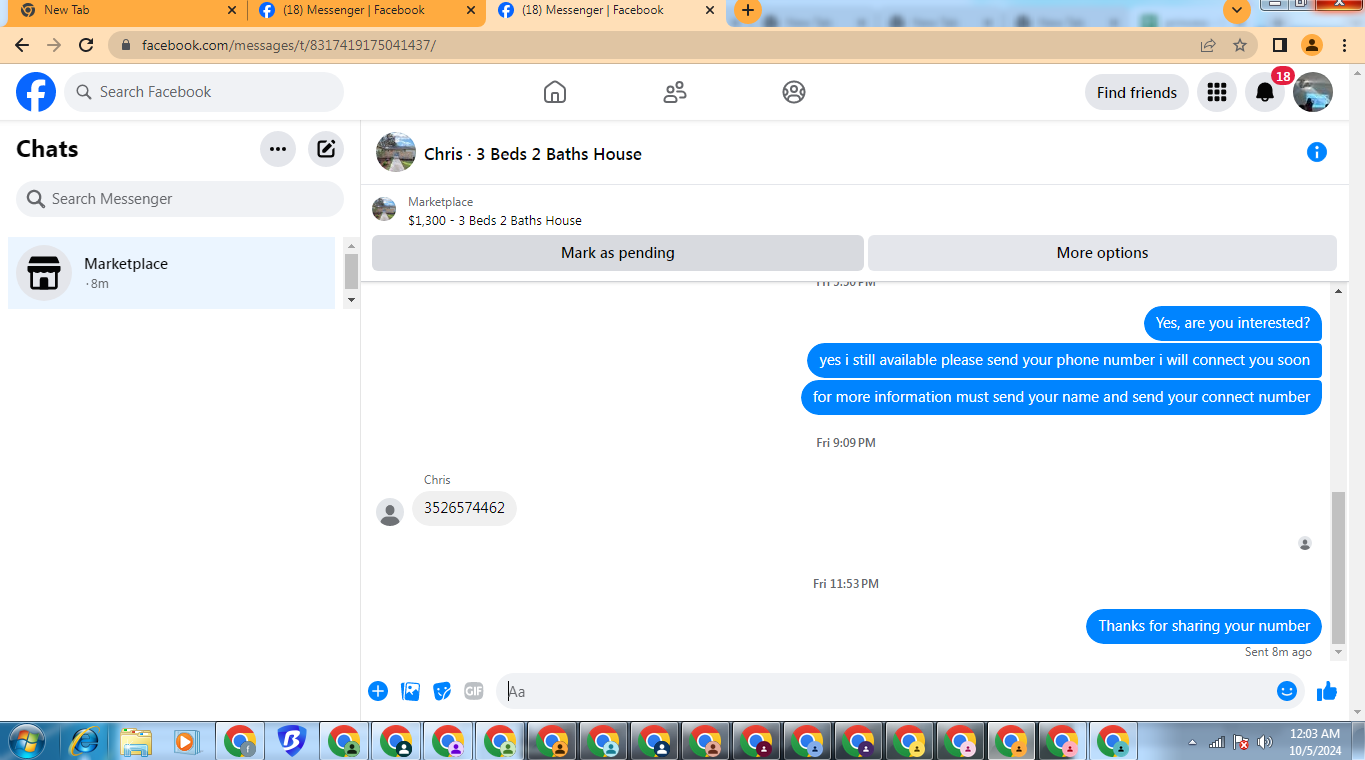Screen dimensions: 1365x760
Task: Click the Search Facebook field
Action: coord(204,92)
